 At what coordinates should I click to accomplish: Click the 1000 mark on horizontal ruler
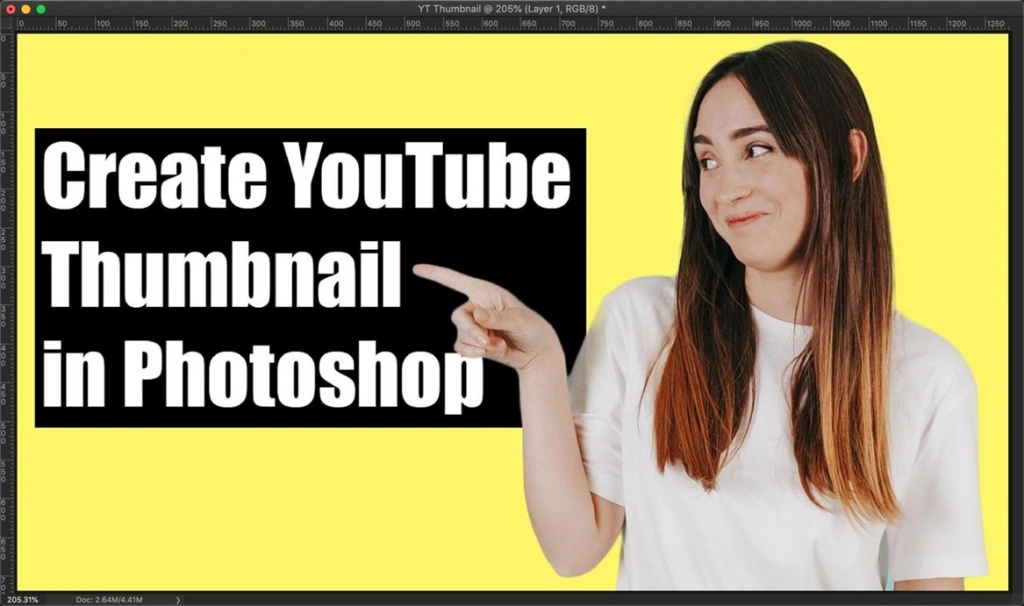coord(801,24)
